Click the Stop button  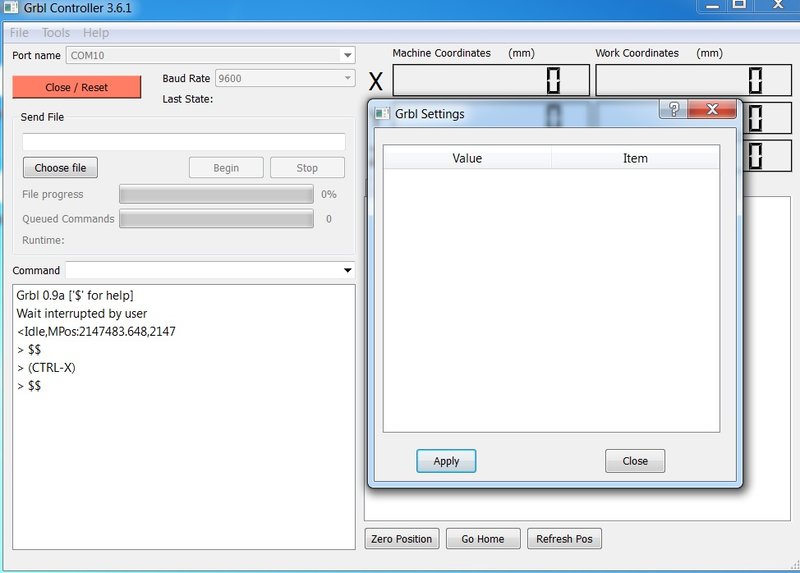point(307,168)
